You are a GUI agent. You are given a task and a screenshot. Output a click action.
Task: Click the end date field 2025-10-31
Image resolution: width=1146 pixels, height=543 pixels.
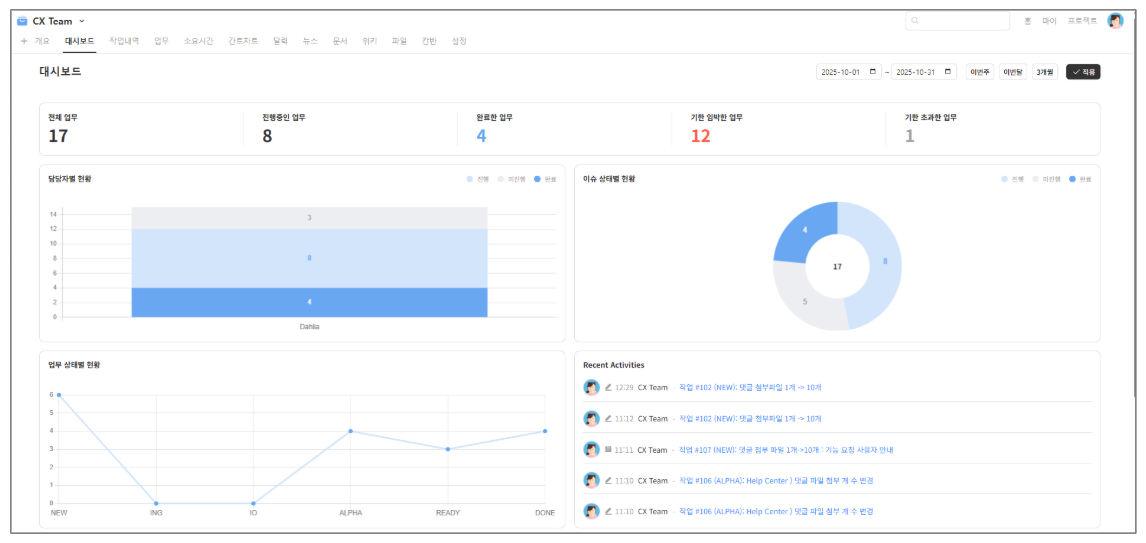[924, 72]
